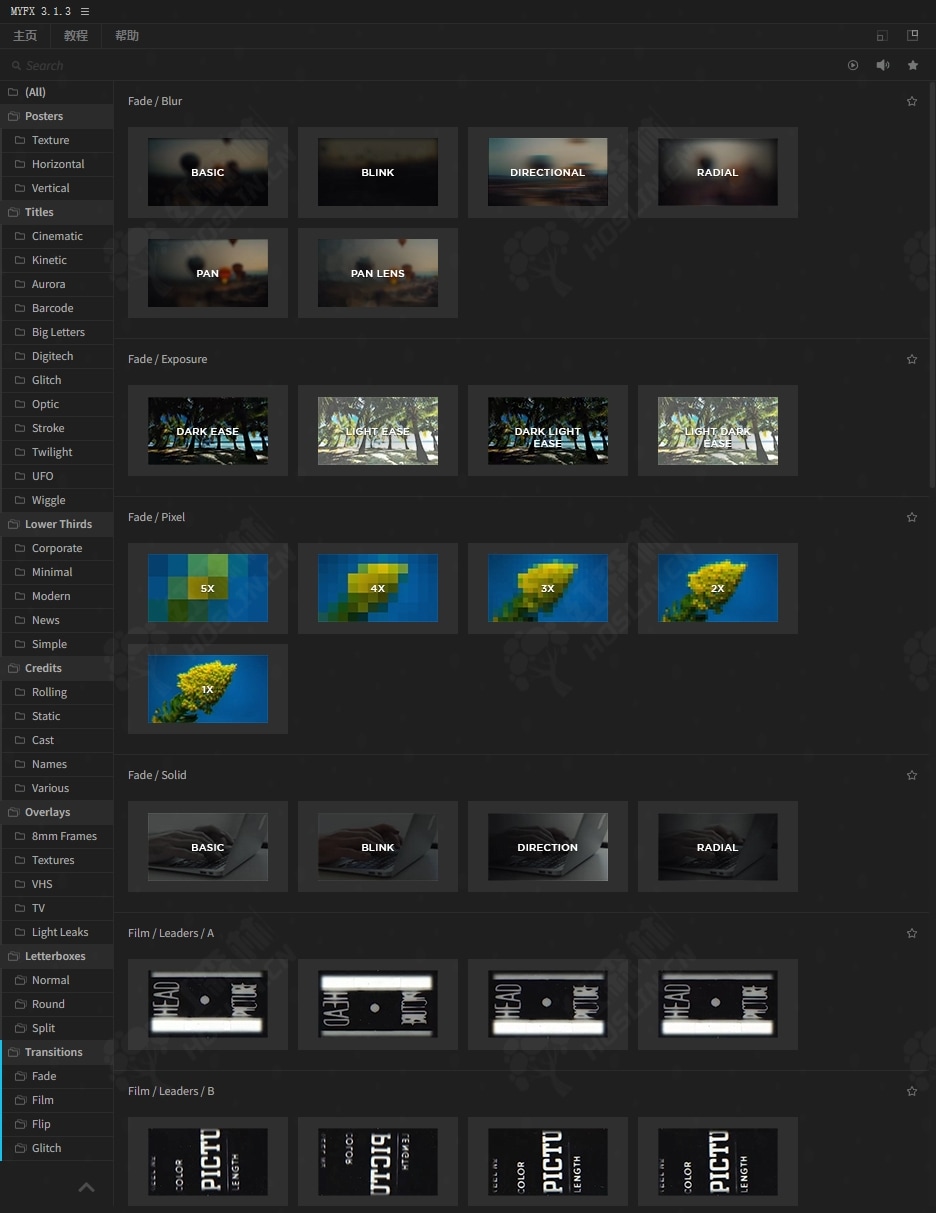Click the smaller thumbnail size icon
This screenshot has height=1213, width=936.
pos(881,36)
